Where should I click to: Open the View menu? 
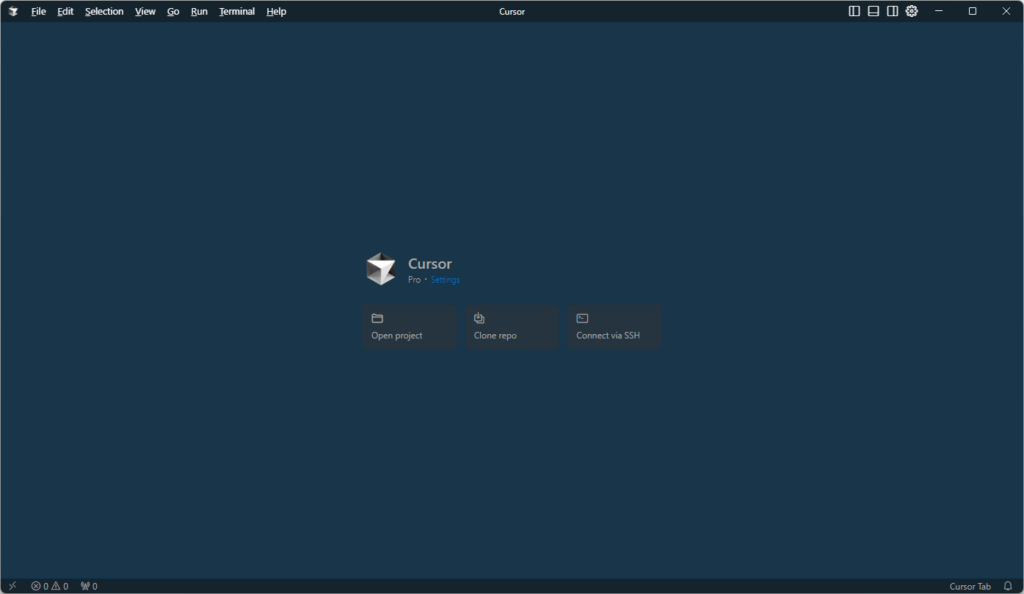145,11
